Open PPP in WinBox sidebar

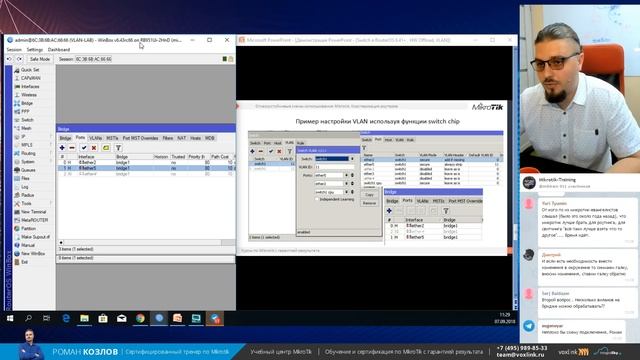pos(25,111)
